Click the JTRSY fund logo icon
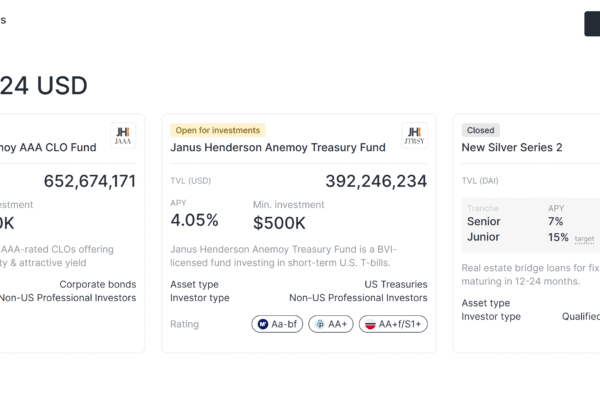600x400 pixels. (414, 136)
